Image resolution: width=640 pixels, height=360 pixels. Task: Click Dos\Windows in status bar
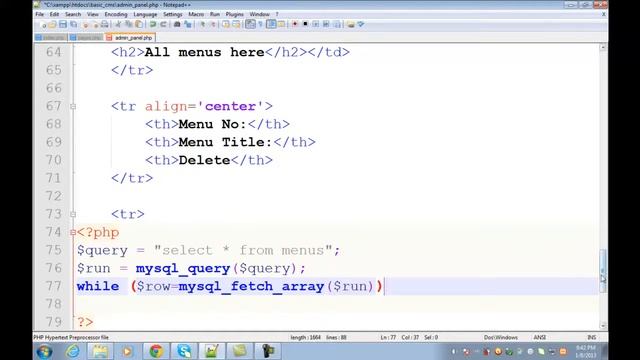(x=501, y=338)
